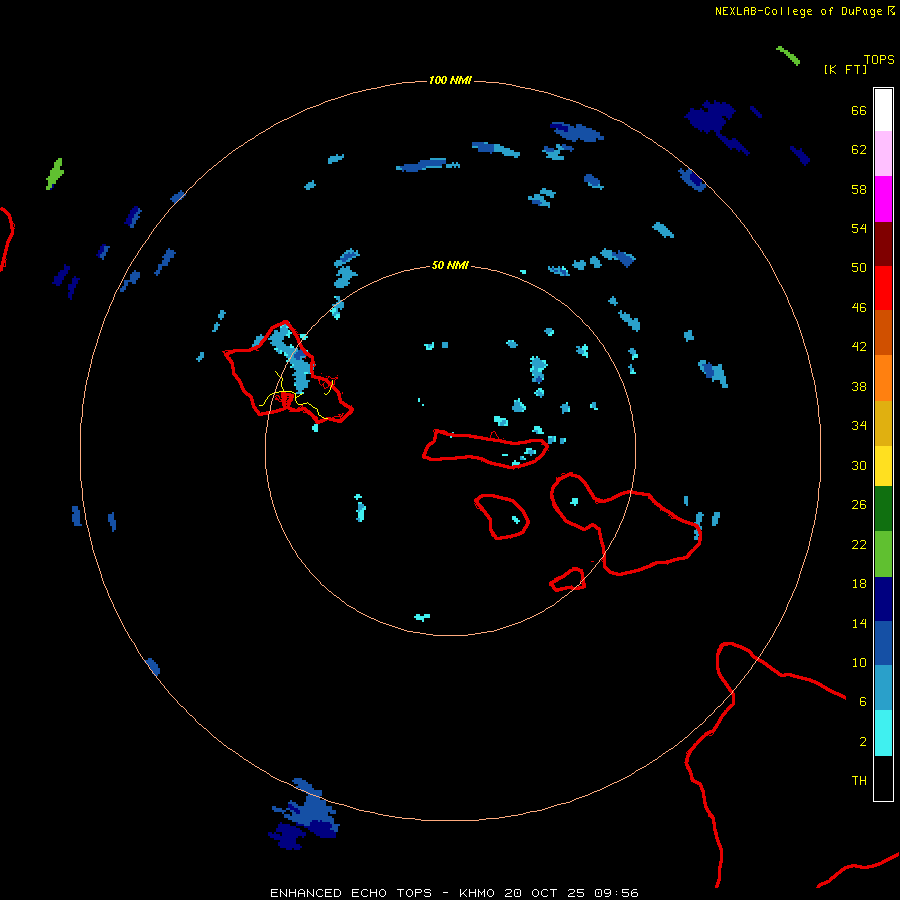Click the 46 legend value

coord(859,308)
